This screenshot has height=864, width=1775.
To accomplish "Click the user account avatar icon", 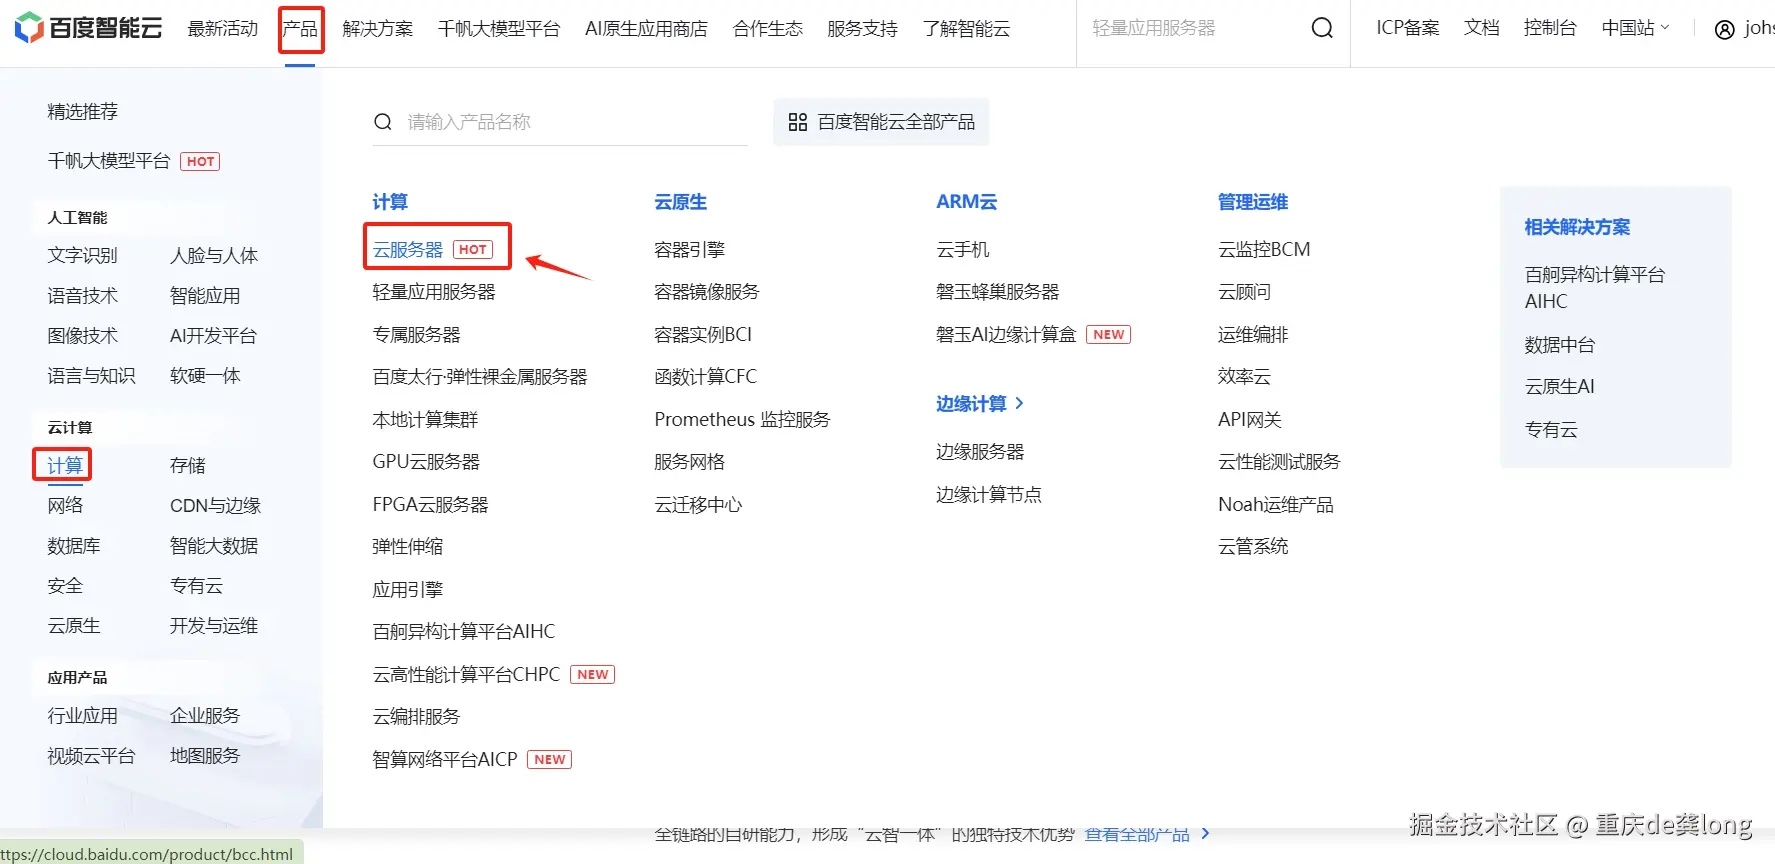I will click(x=1725, y=29).
